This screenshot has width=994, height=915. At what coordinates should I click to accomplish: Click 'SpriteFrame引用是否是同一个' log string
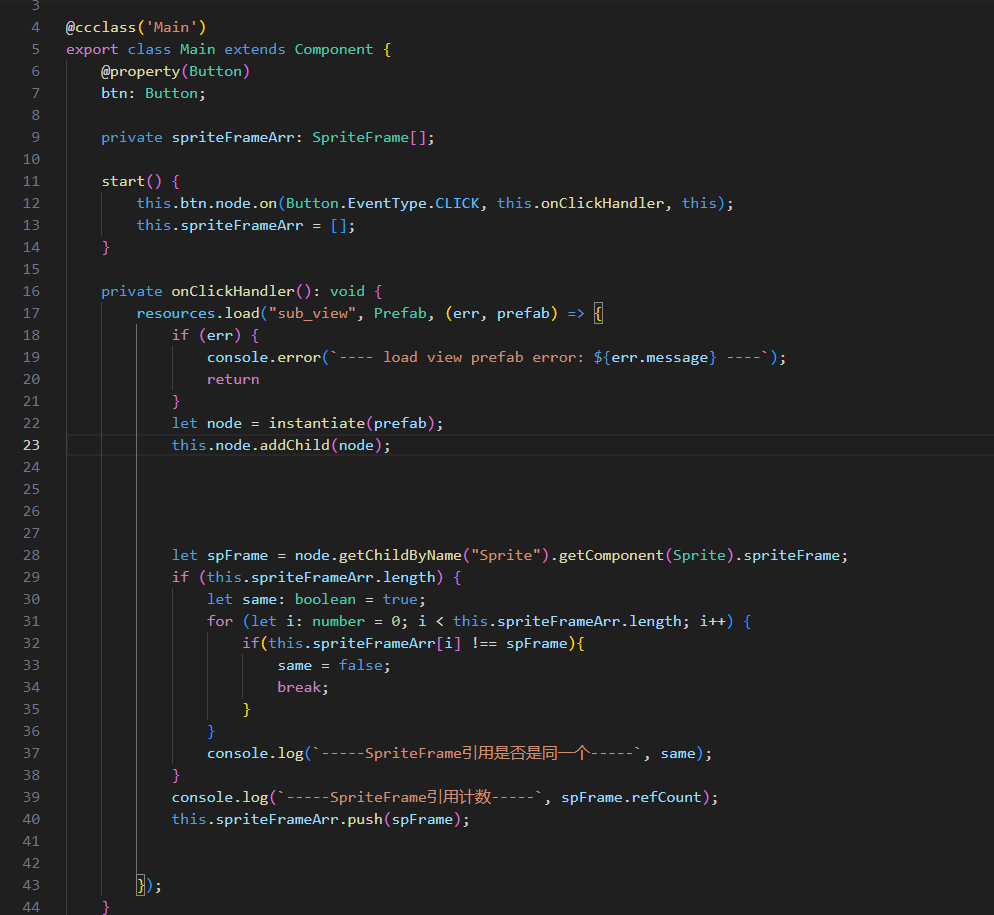[477, 753]
